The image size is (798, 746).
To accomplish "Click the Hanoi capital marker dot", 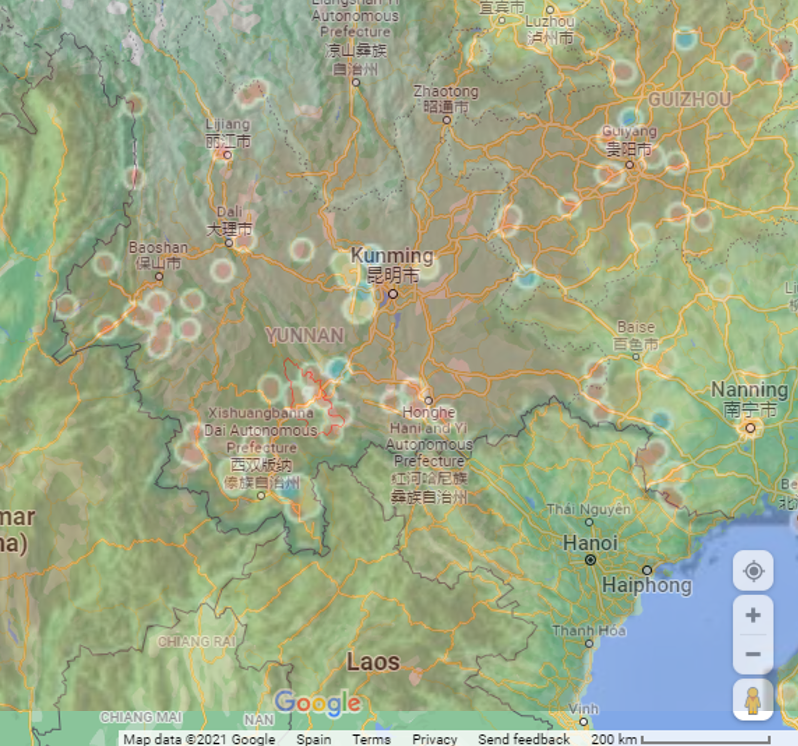I will point(591,560).
